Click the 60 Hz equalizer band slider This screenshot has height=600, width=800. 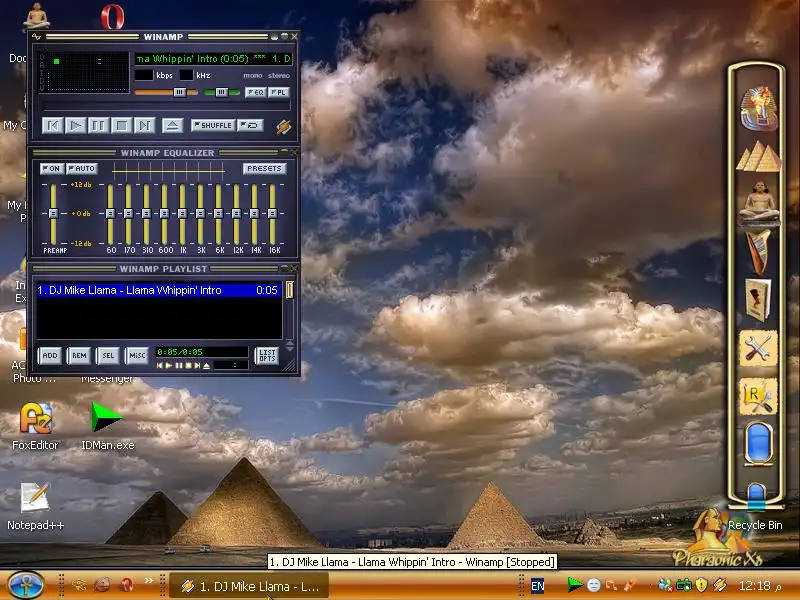tap(110, 214)
